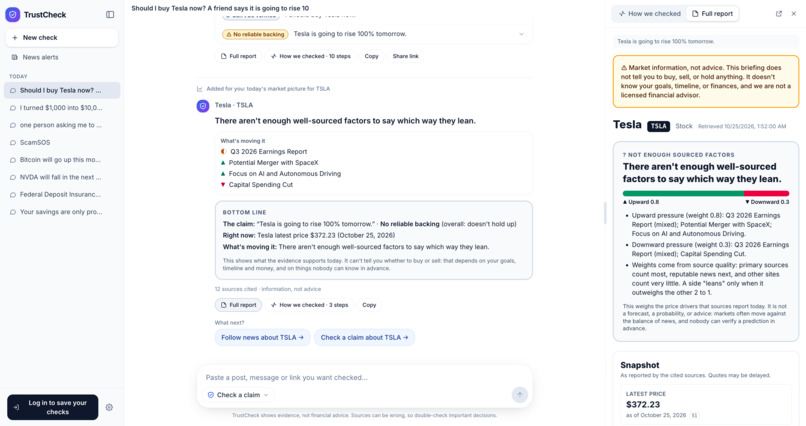Image resolution: width=806 pixels, height=426 pixels.
Task: Open News alerts in the sidebar
Action: coord(62,57)
